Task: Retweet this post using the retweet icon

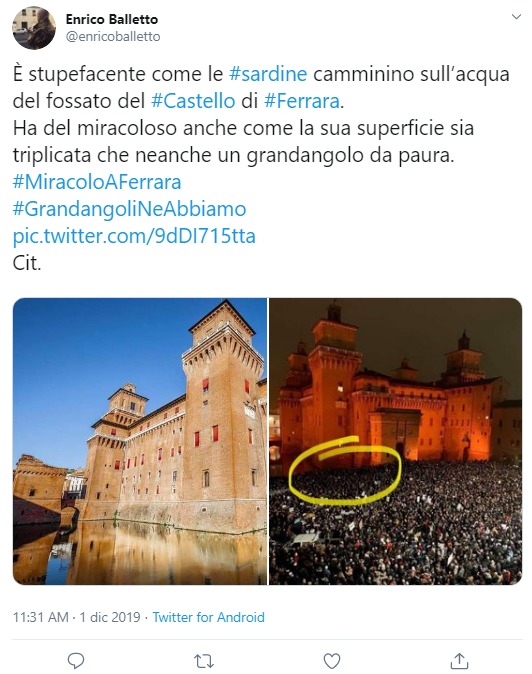Action: [204, 661]
